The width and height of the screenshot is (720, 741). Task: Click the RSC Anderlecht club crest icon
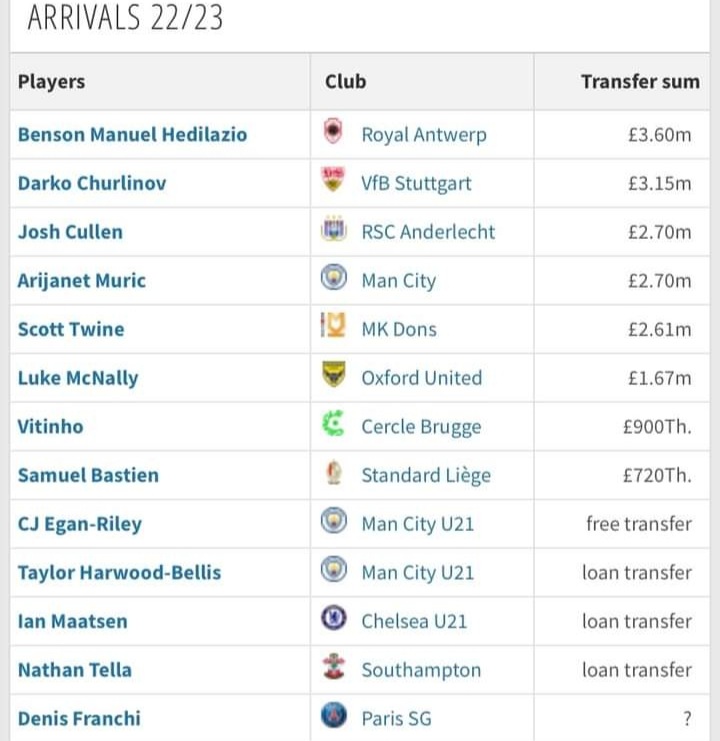(334, 230)
